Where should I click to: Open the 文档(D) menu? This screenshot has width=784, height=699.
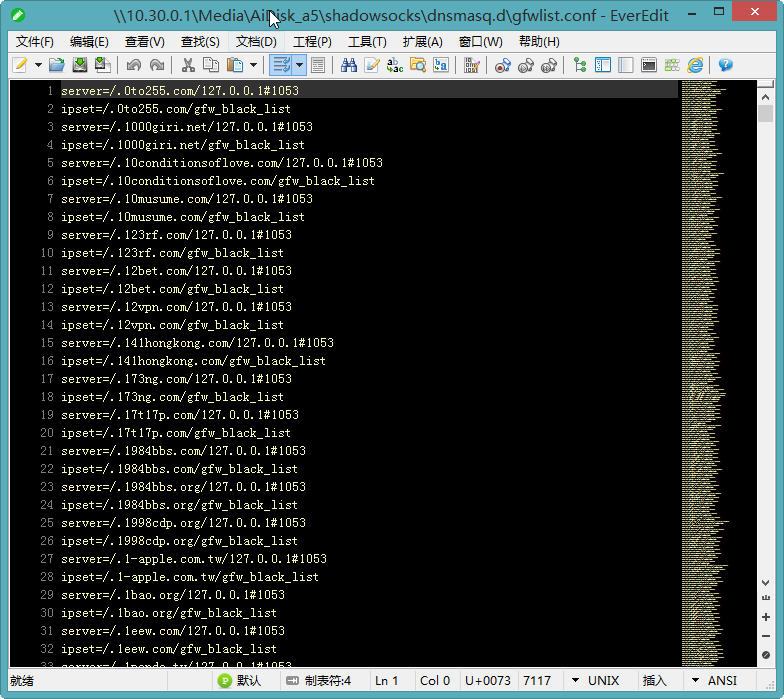(256, 42)
